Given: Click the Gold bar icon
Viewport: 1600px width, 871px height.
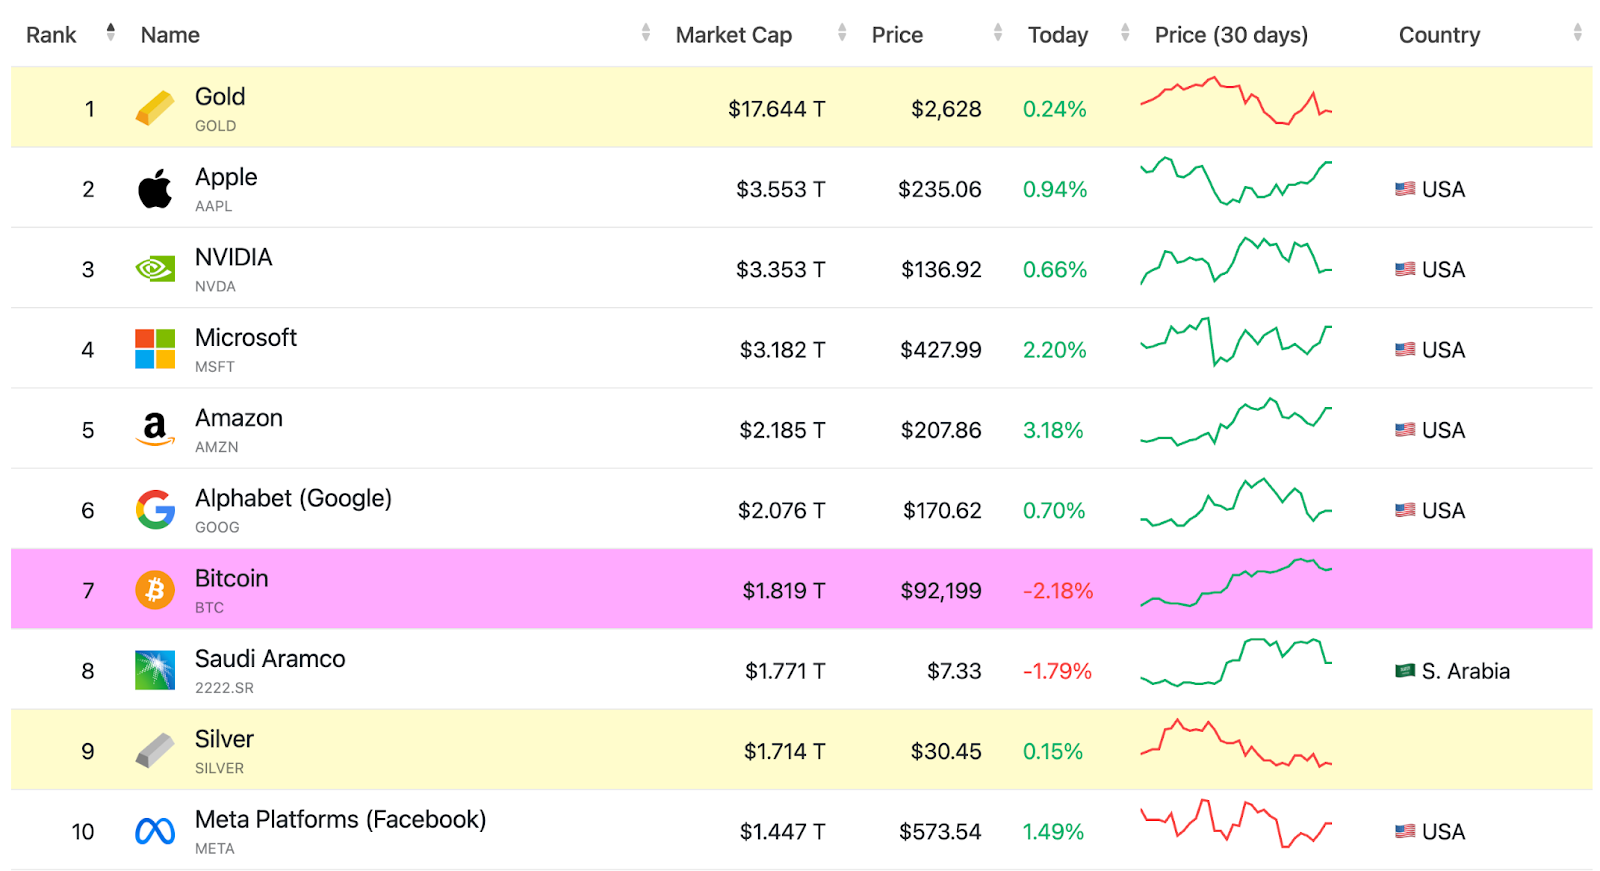Looking at the screenshot, I should point(155,108).
